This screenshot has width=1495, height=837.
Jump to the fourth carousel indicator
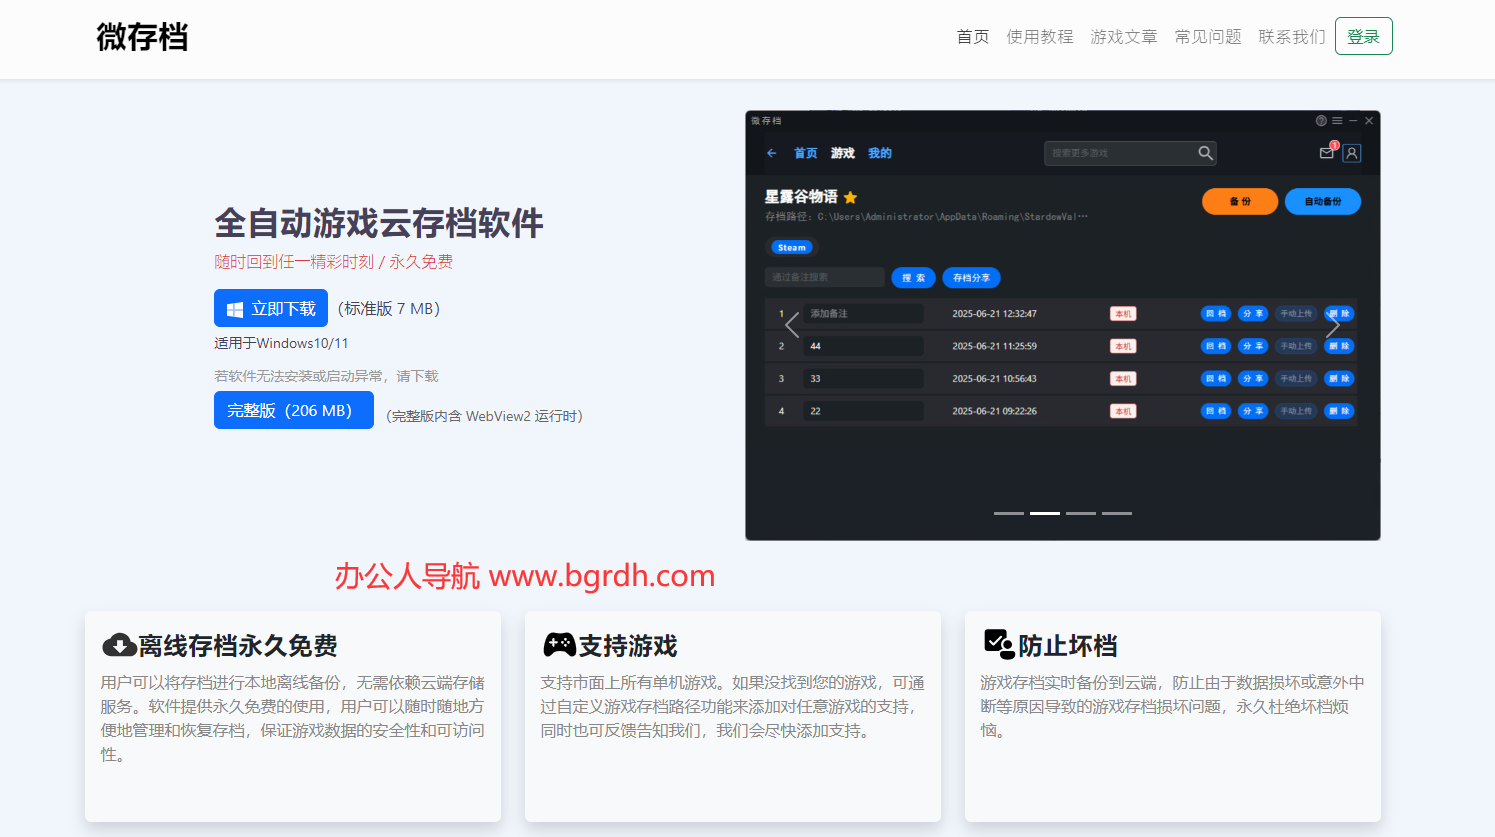pos(1117,513)
